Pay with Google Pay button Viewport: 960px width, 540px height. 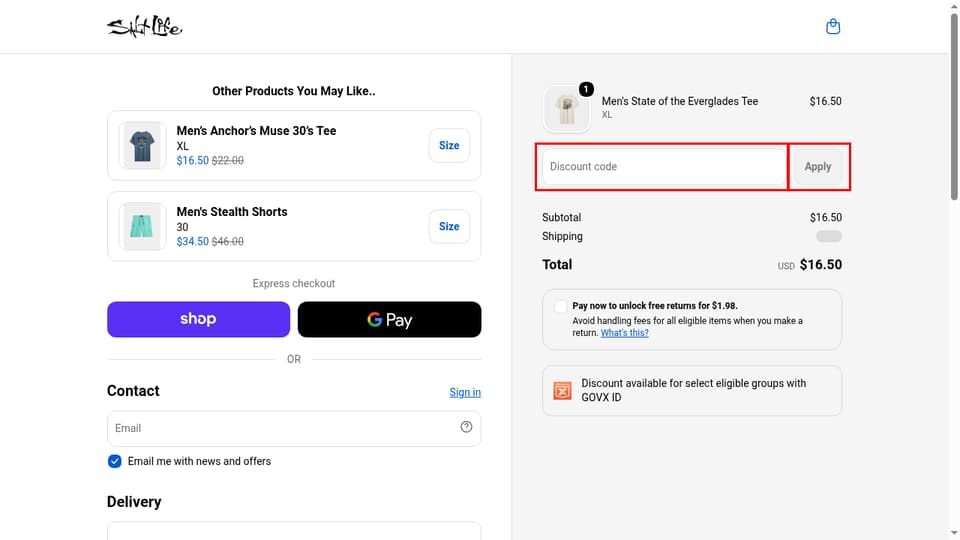[x=389, y=319]
